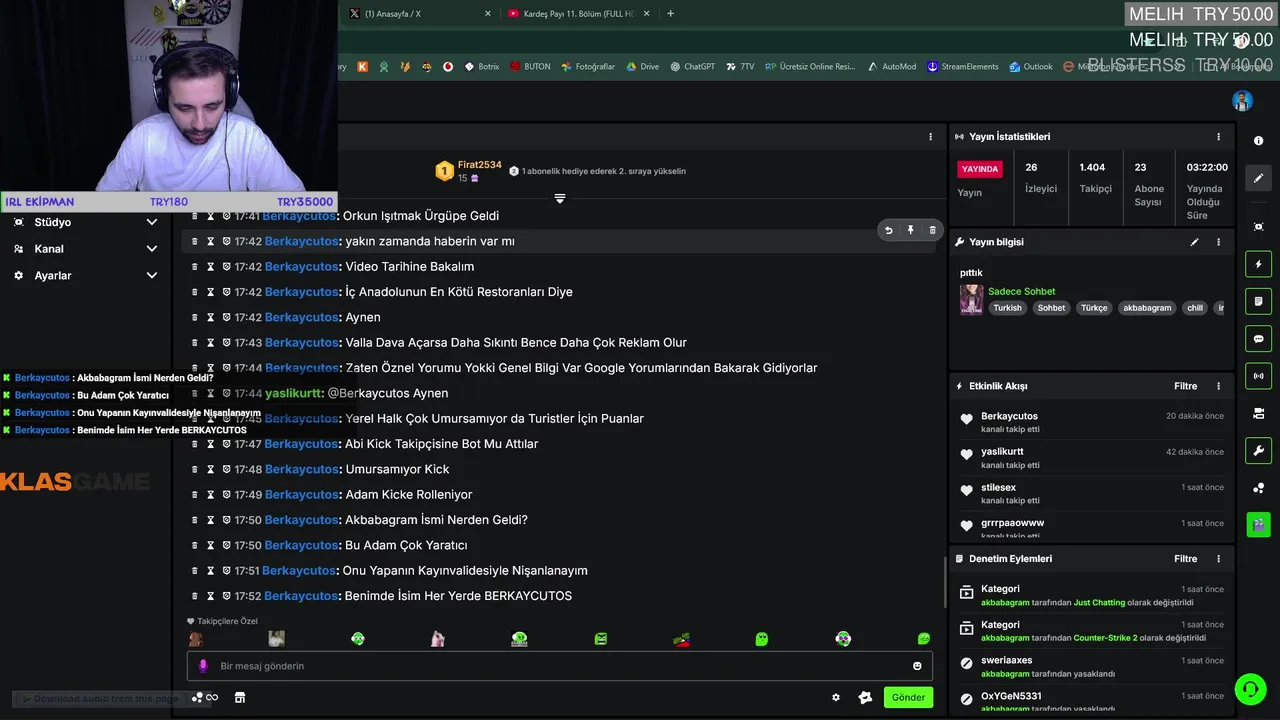Open Denetim Eylemleri Filtre dropdown

point(1185,559)
